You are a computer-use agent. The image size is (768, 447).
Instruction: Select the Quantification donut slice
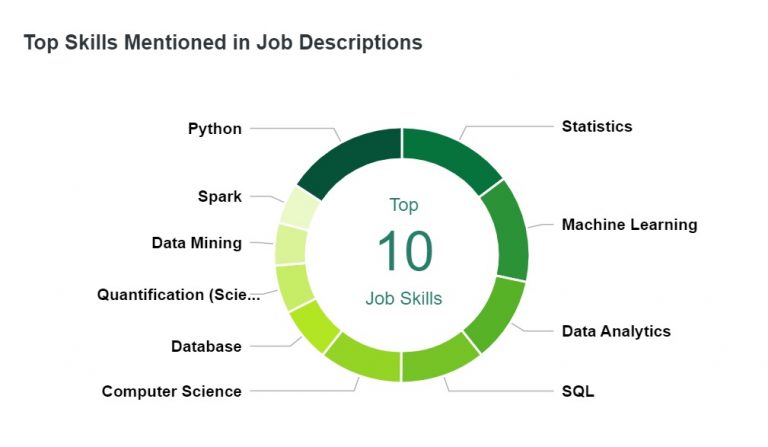coord(294,287)
